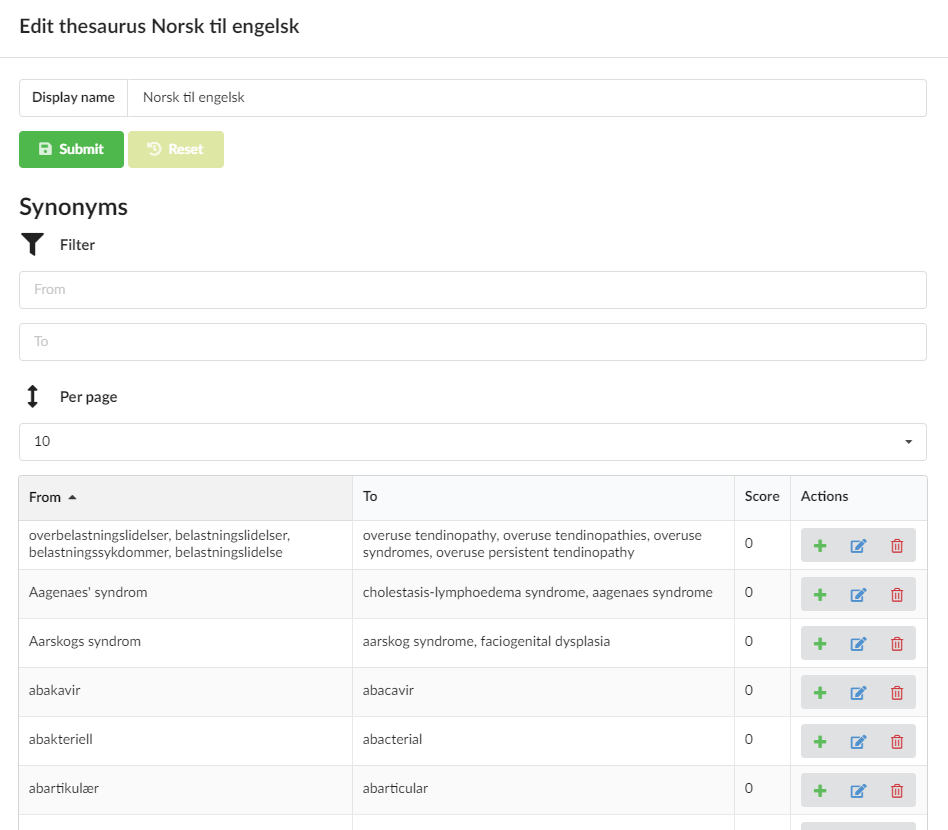Edit the Aarskogs syndrom row
The image size is (948, 830).
click(859, 644)
